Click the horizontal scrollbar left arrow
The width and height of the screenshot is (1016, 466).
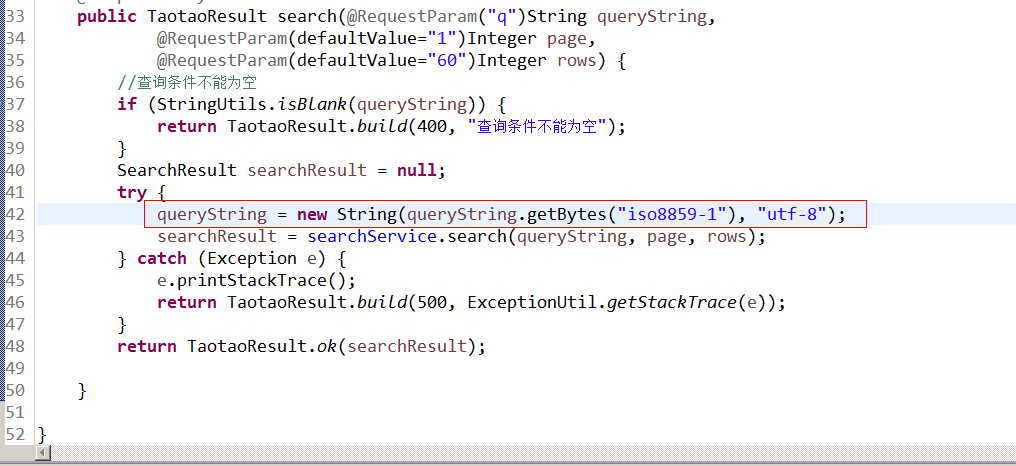pyautogui.click(x=43, y=452)
